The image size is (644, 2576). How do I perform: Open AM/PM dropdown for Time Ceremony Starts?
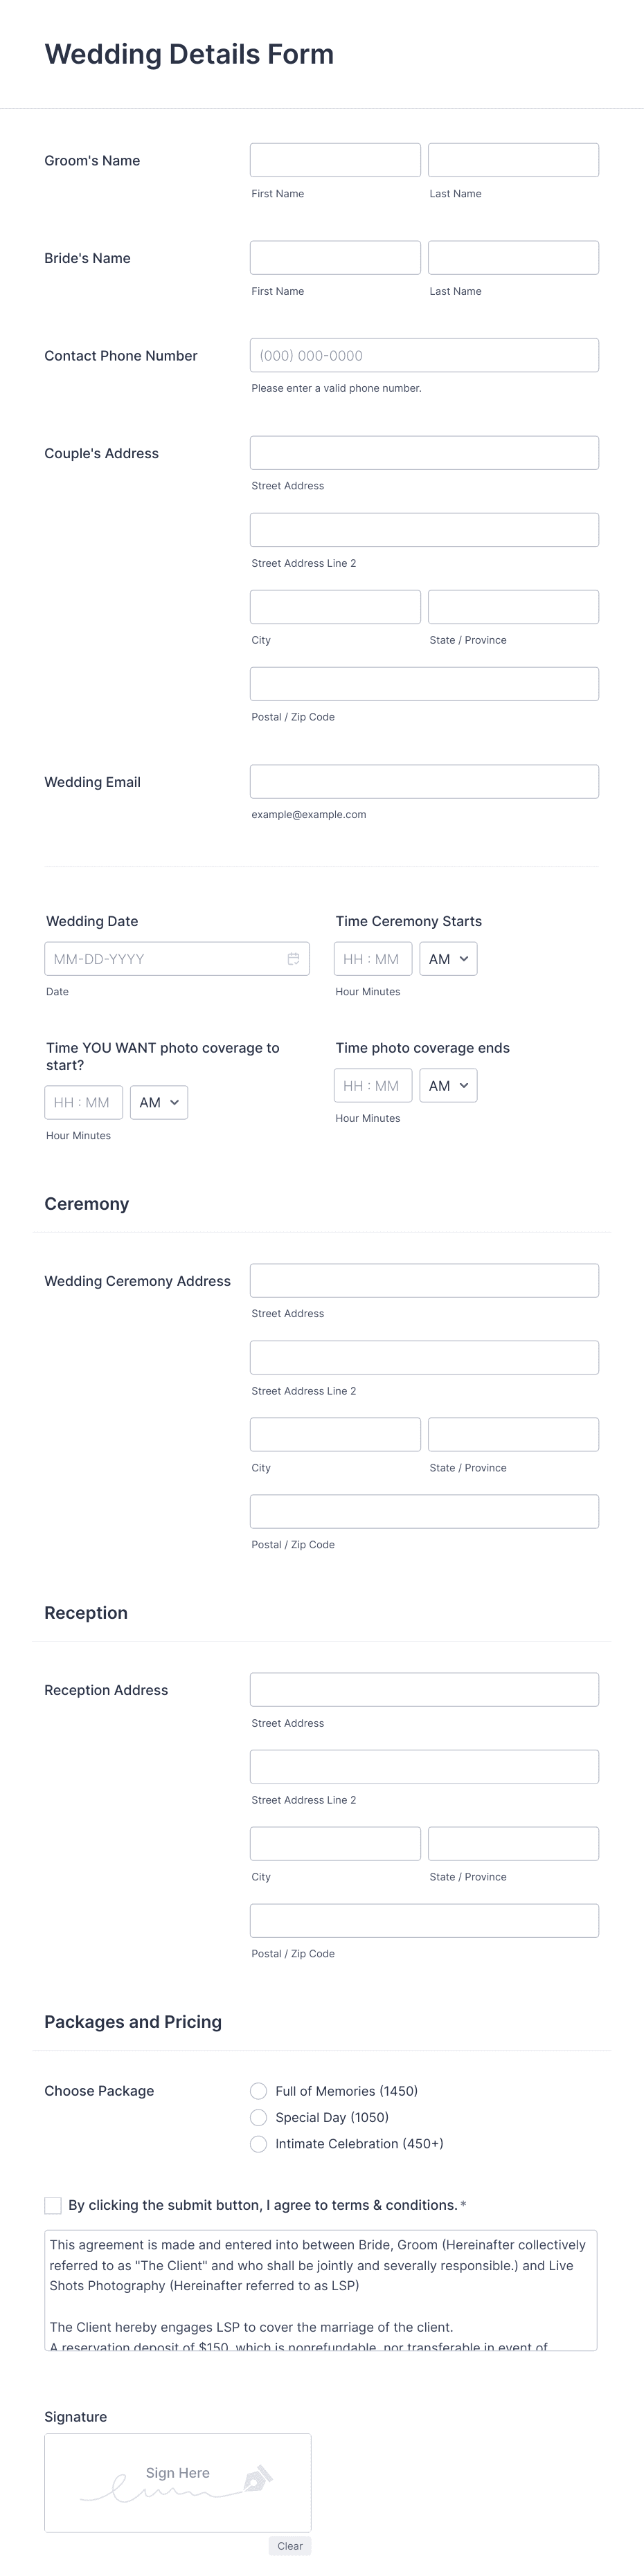(x=448, y=958)
